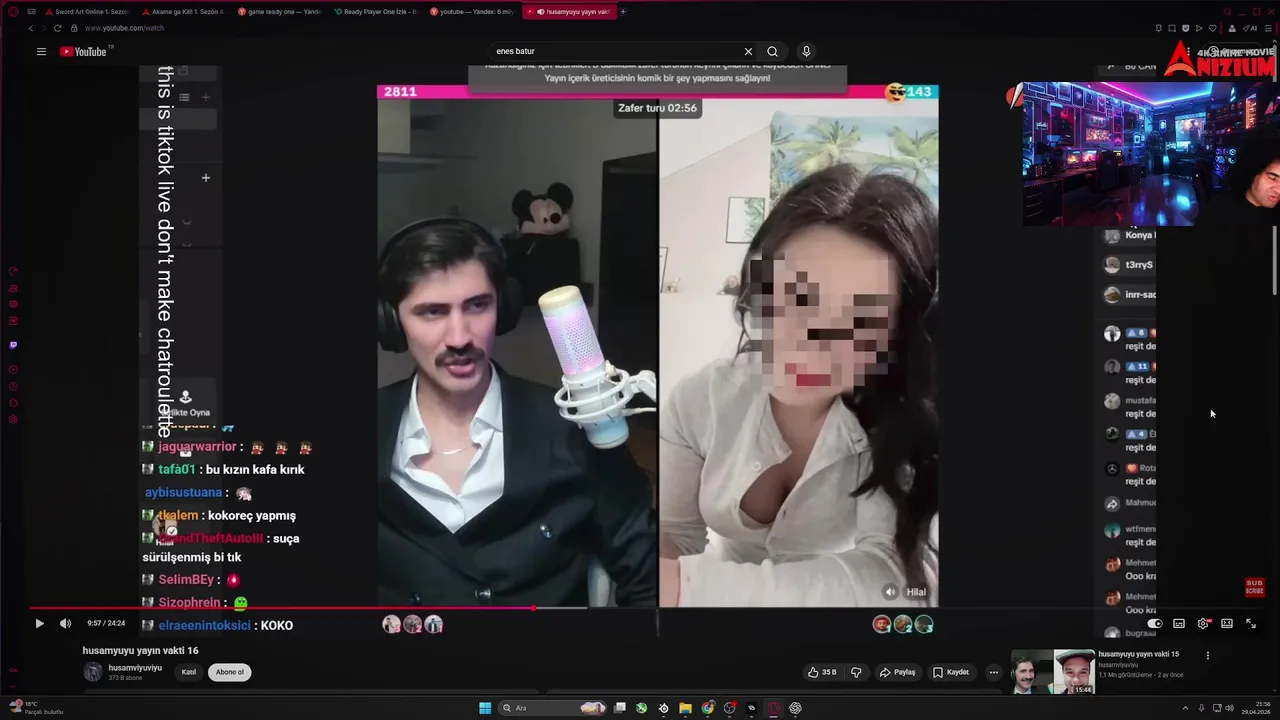This screenshot has width=1280, height=720.
Task: Clear the search box text
Action: (x=748, y=51)
